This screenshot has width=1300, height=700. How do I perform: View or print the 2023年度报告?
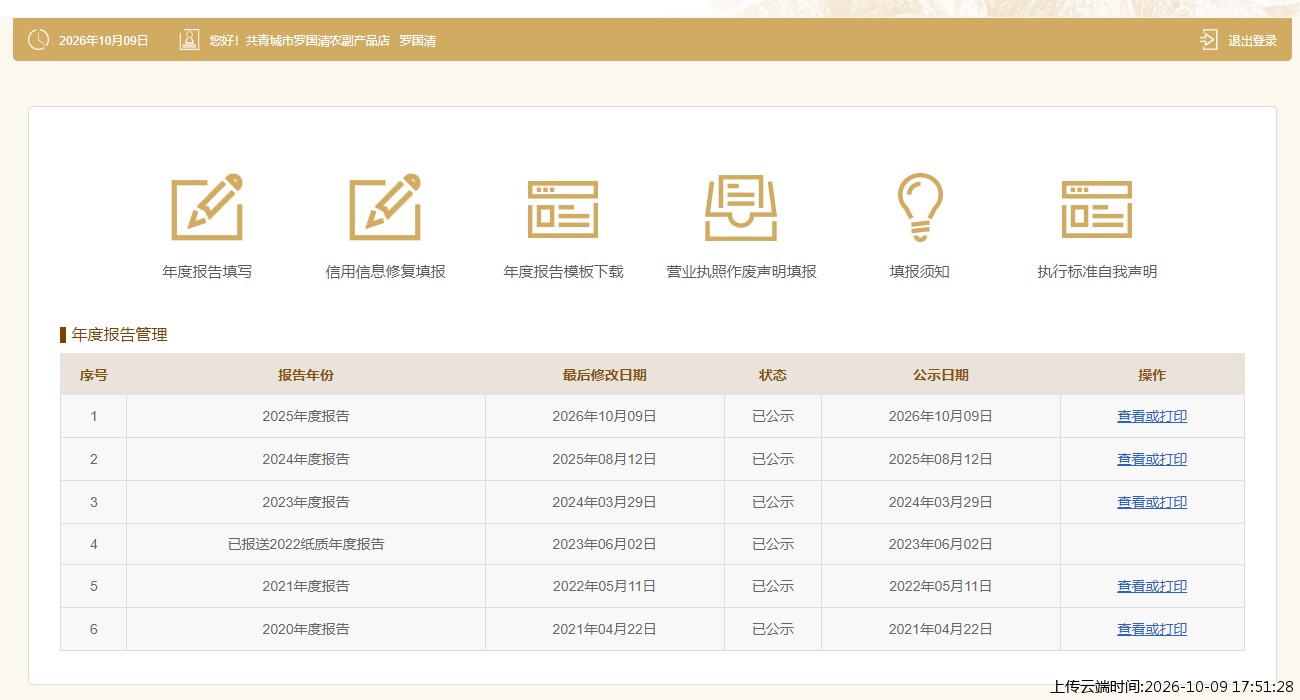(x=1152, y=502)
